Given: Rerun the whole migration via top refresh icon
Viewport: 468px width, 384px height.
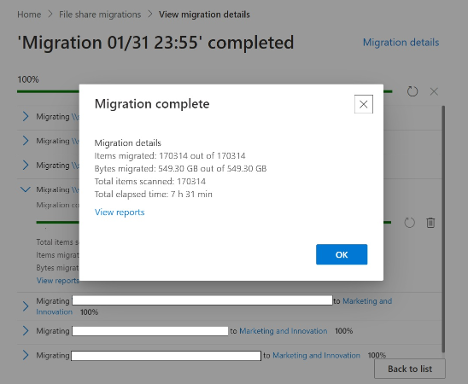Looking at the screenshot, I should click(x=412, y=91).
